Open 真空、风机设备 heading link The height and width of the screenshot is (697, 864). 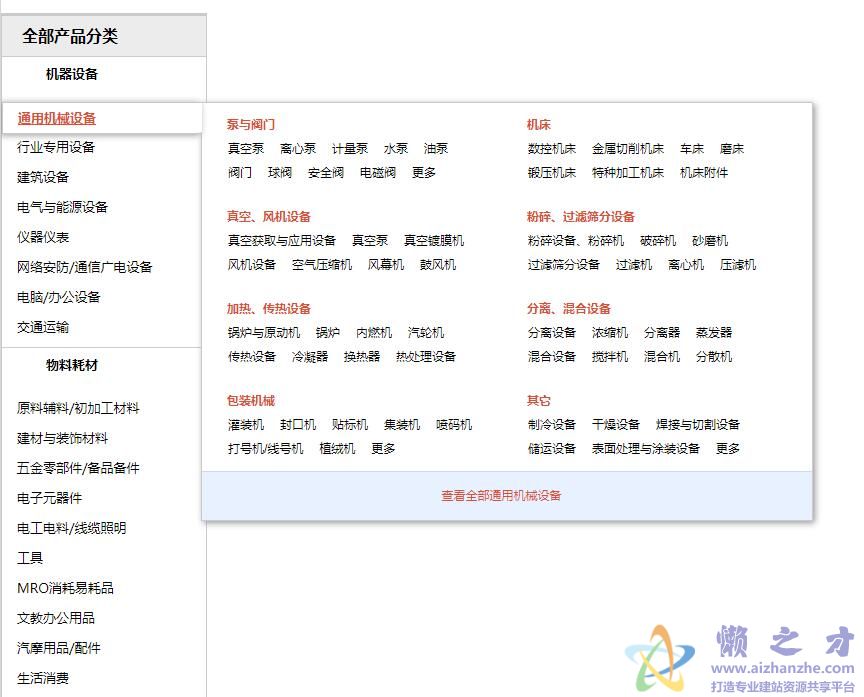pos(268,217)
